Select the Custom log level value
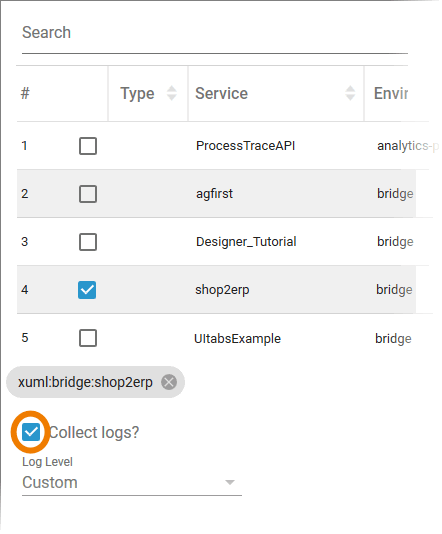442x534 pixels. (x=50, y=483)
